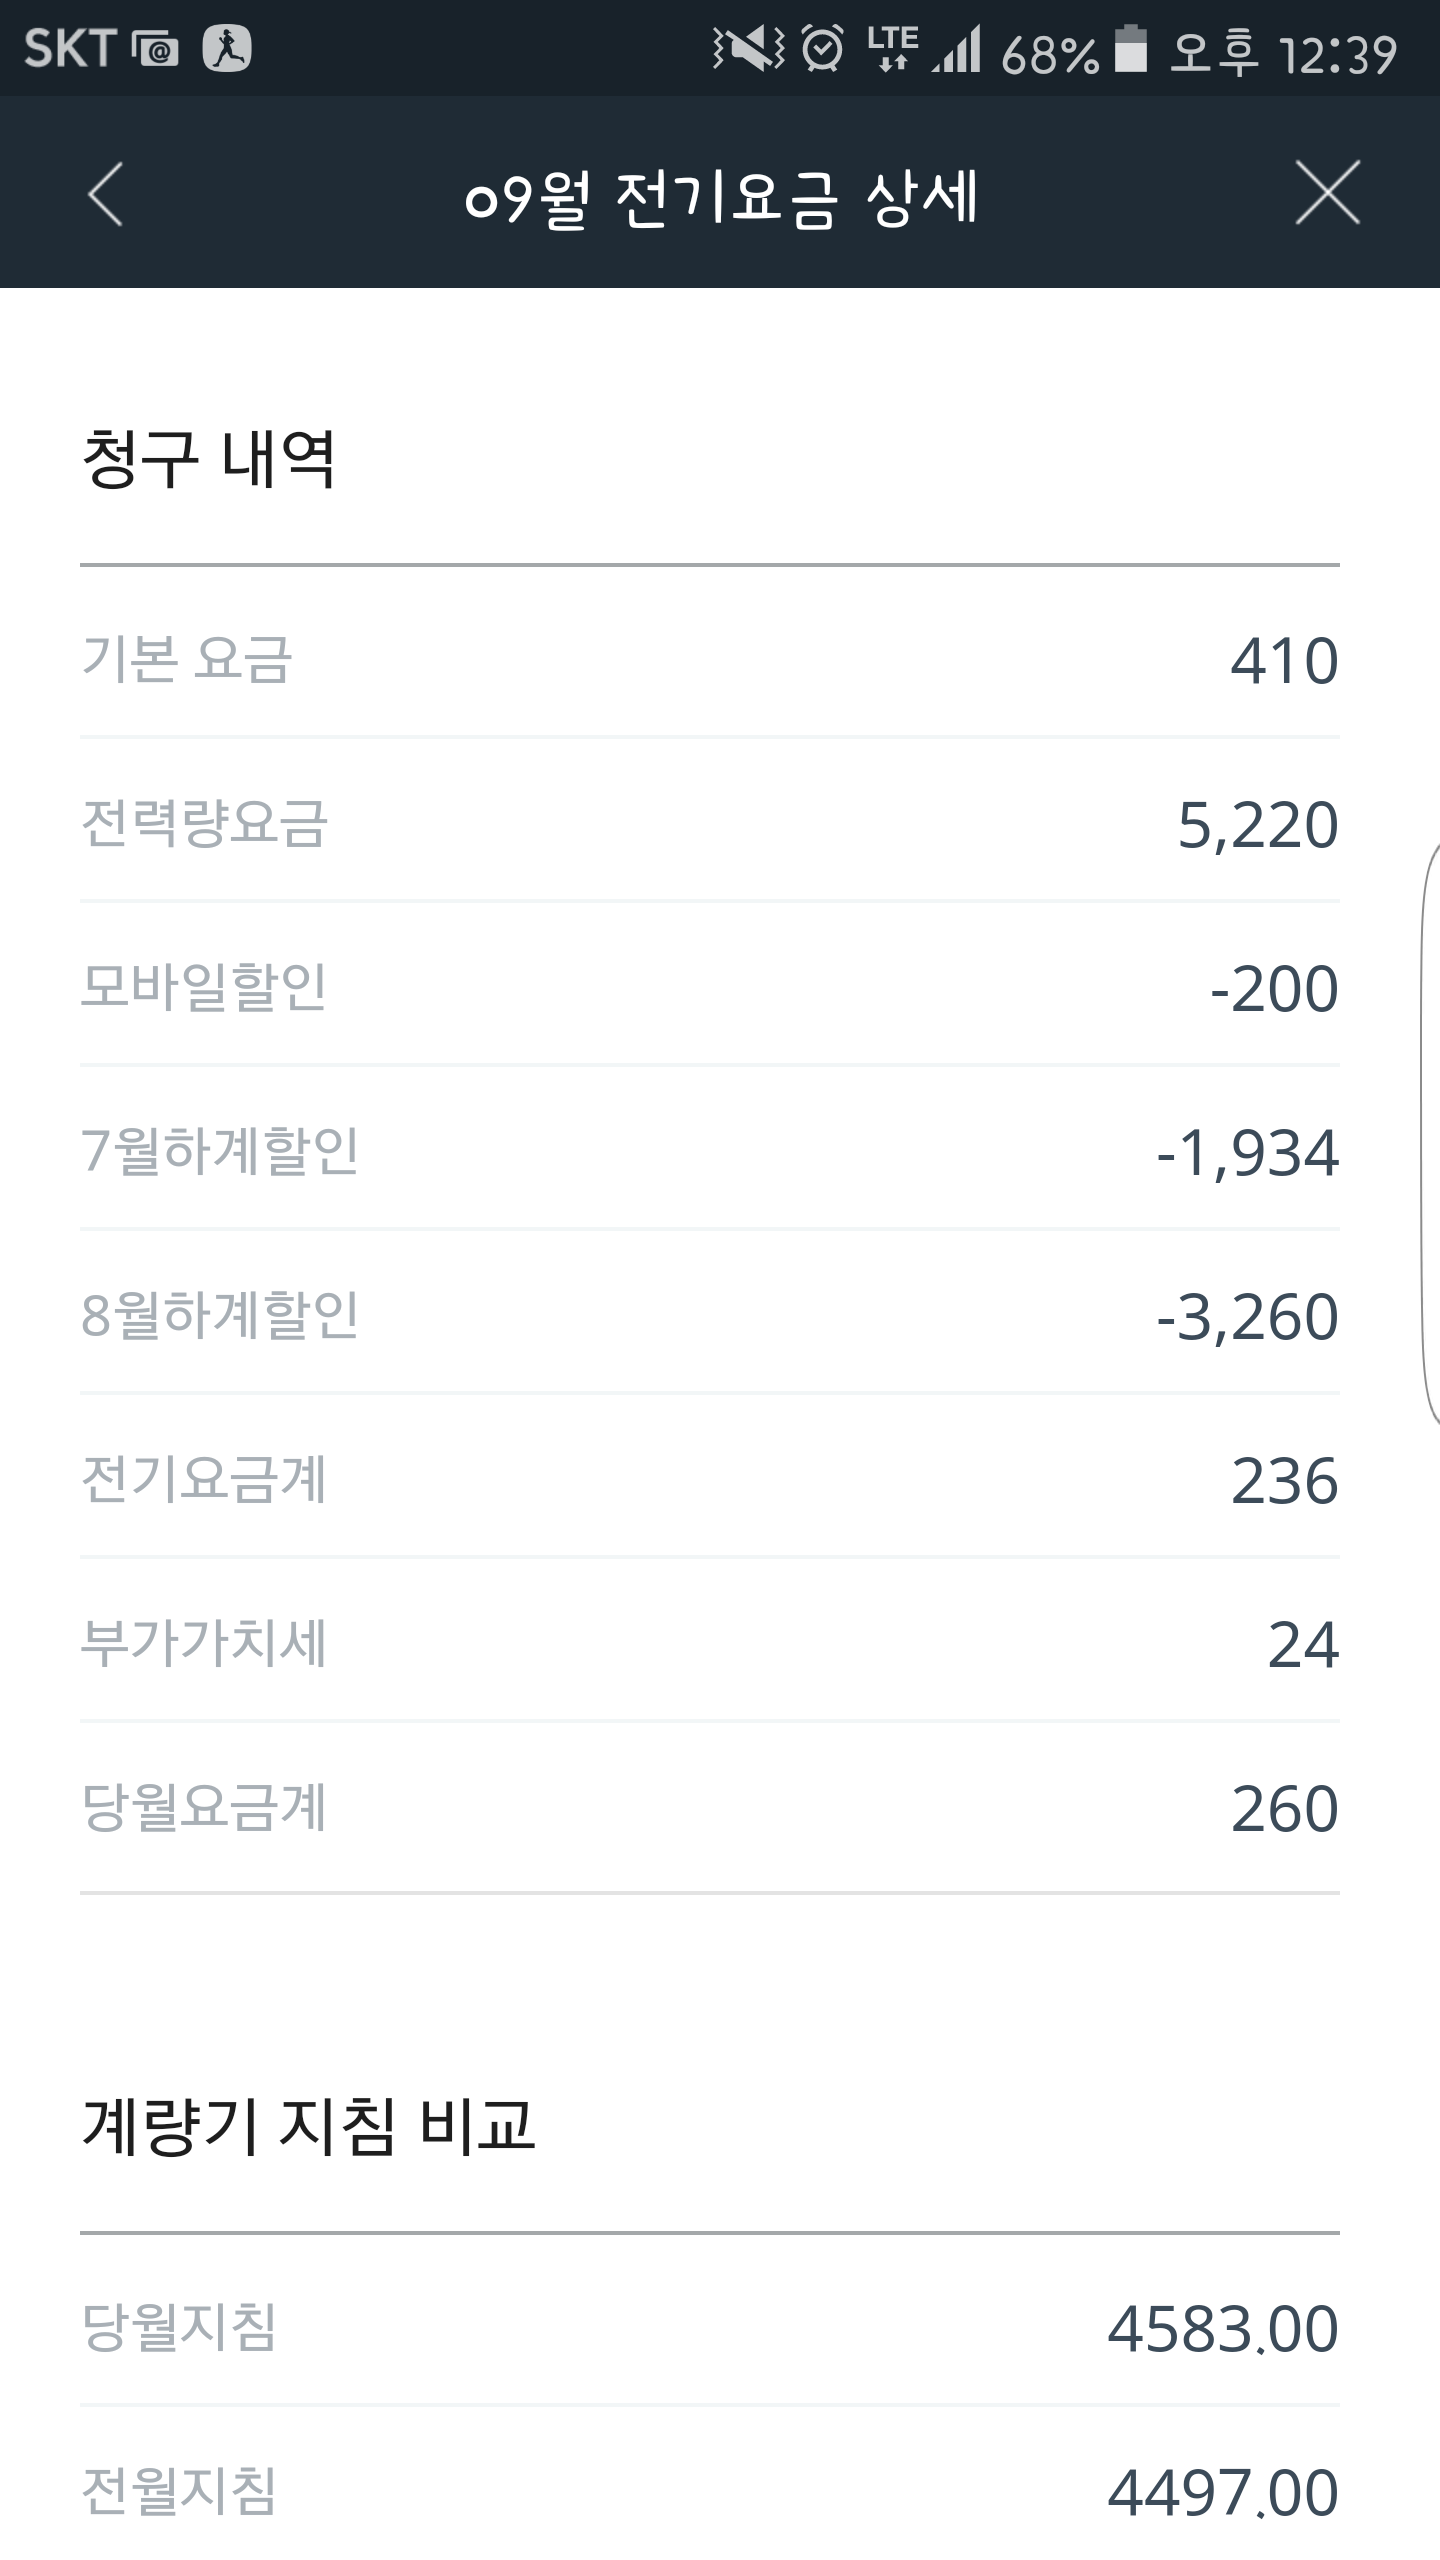The width and height of the screenshot is (1440, 2560).
Task: Tap the running figure status icon
Action: (x=227, y=48)
